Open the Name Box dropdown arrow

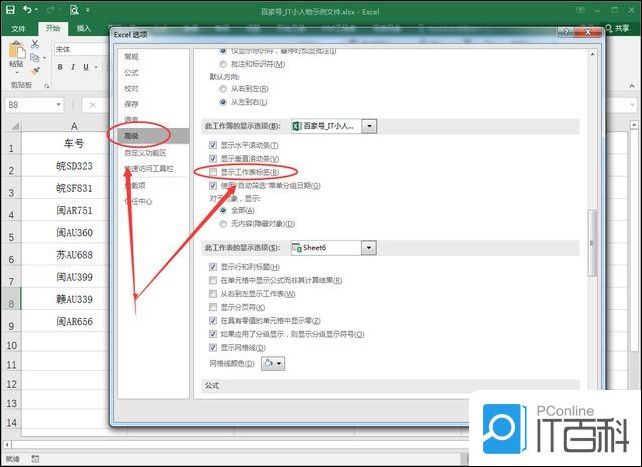point(59,105)
